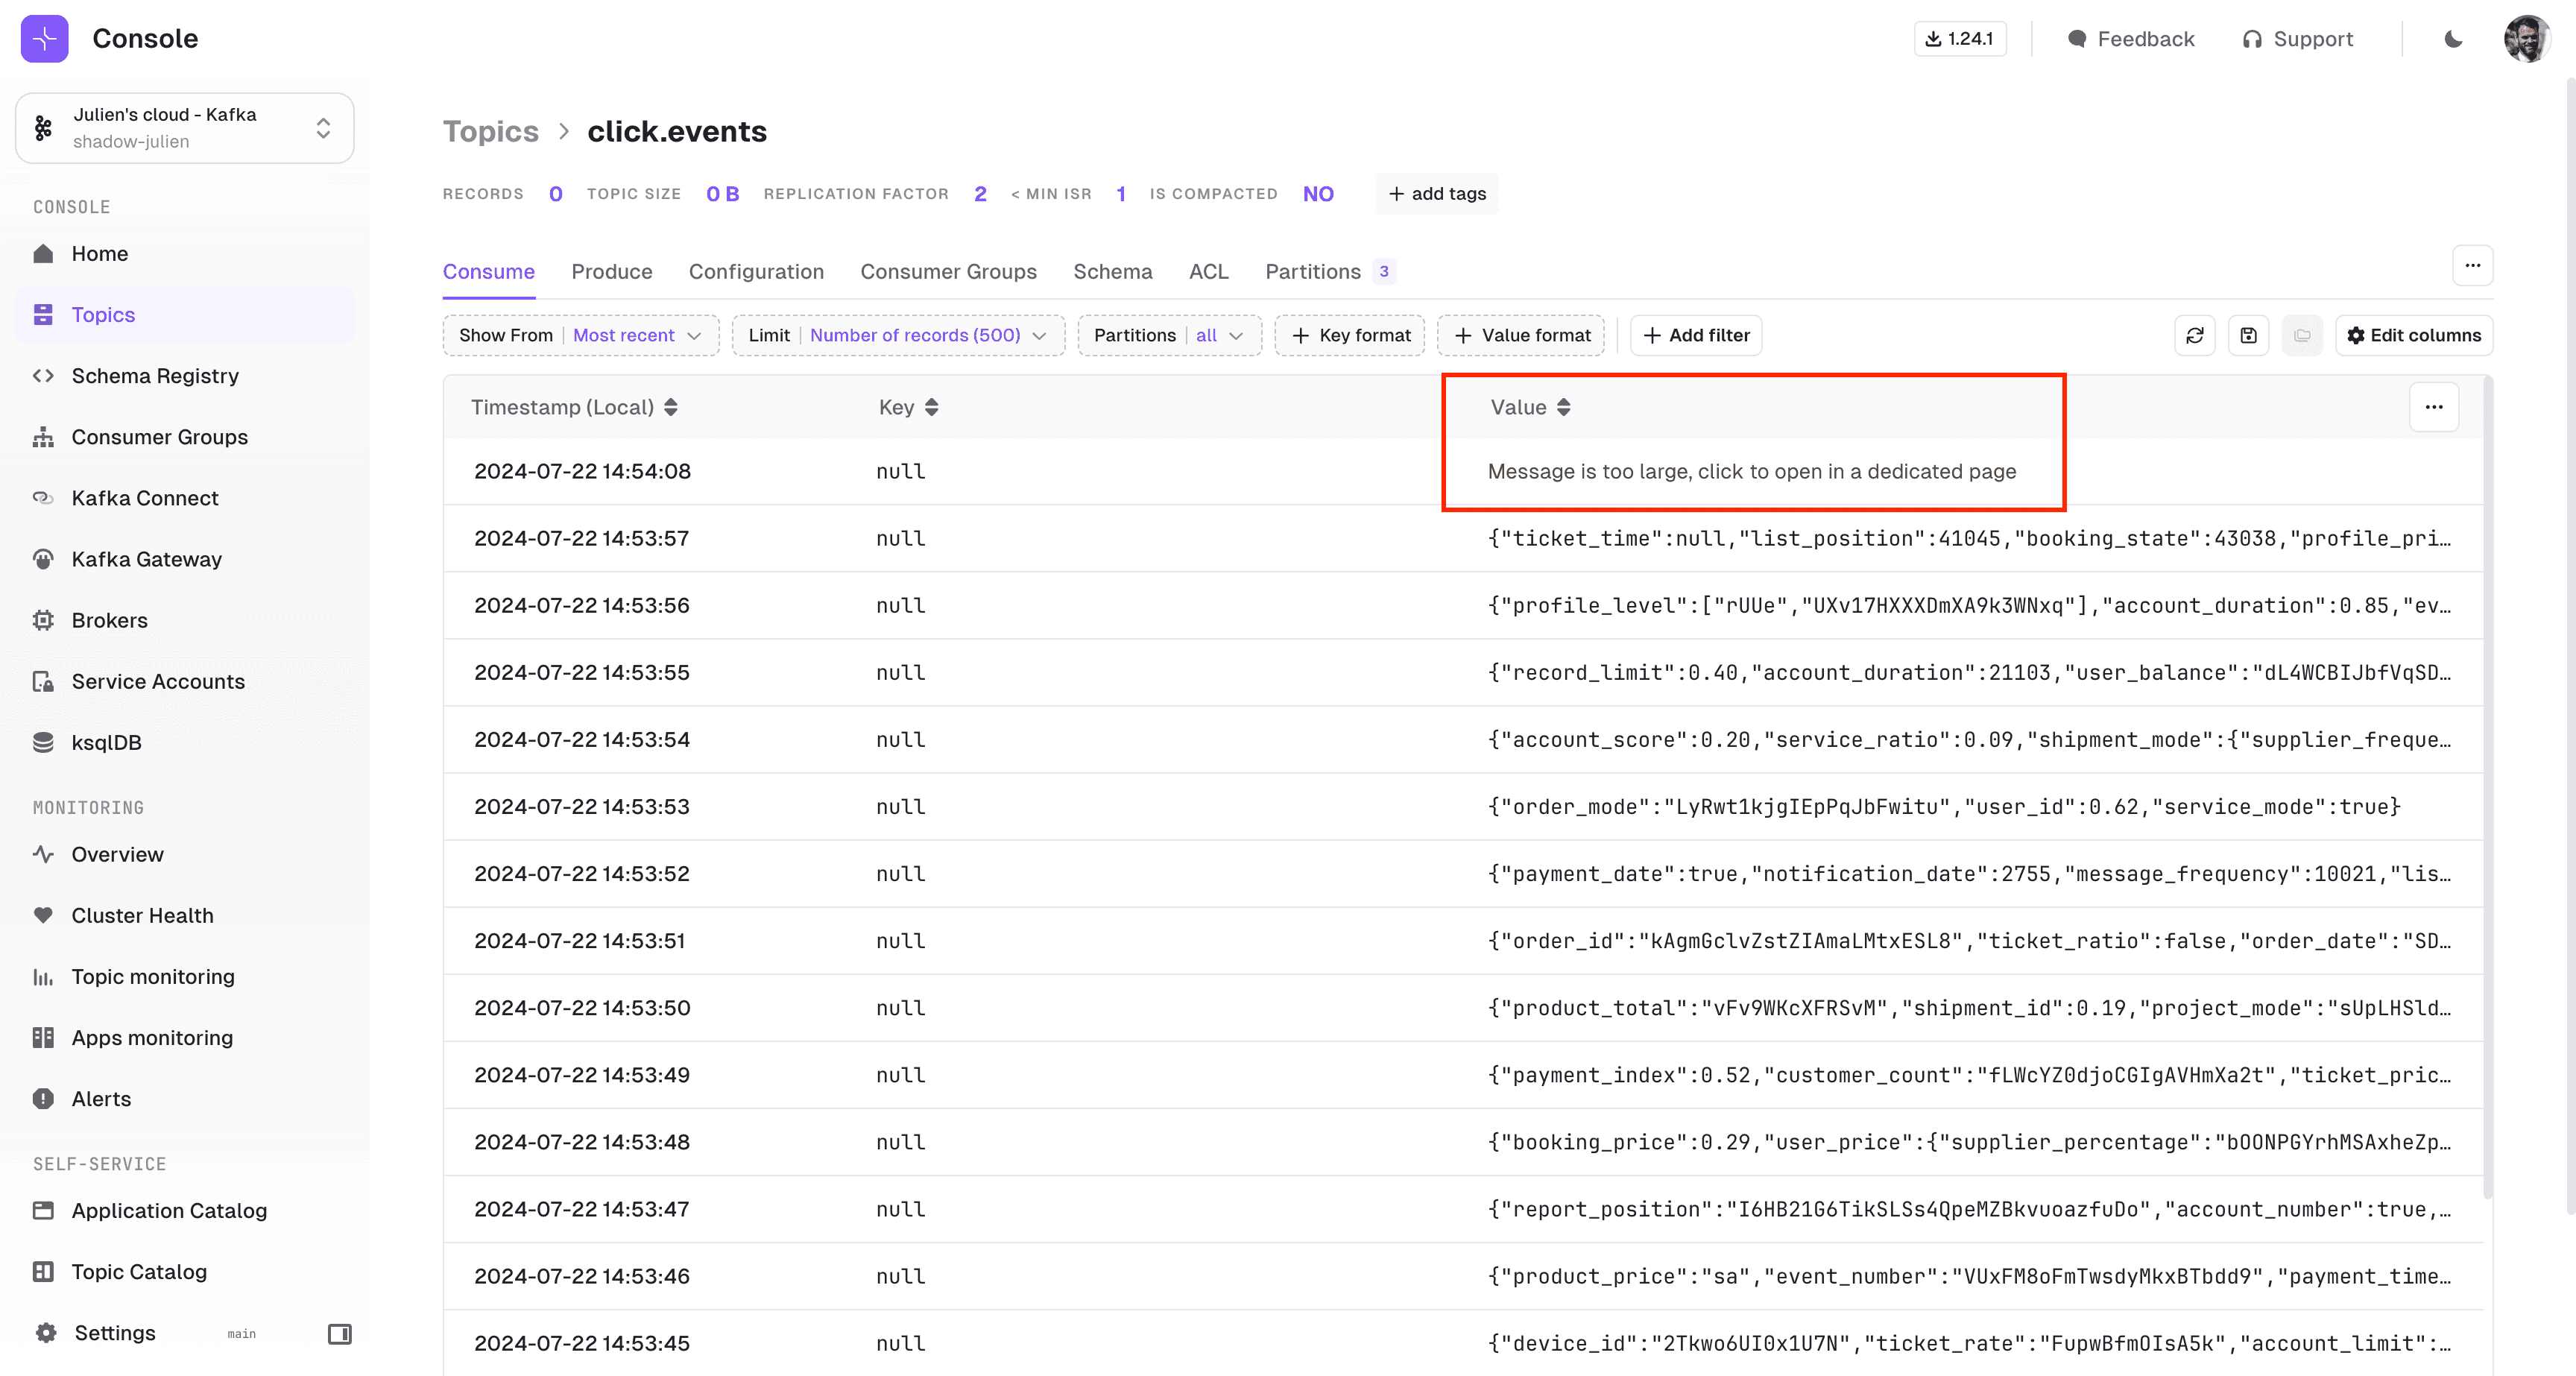Switch to the Consumer Groups tab
Screen dimensions: 2576x1376
[x=948, y=272]
